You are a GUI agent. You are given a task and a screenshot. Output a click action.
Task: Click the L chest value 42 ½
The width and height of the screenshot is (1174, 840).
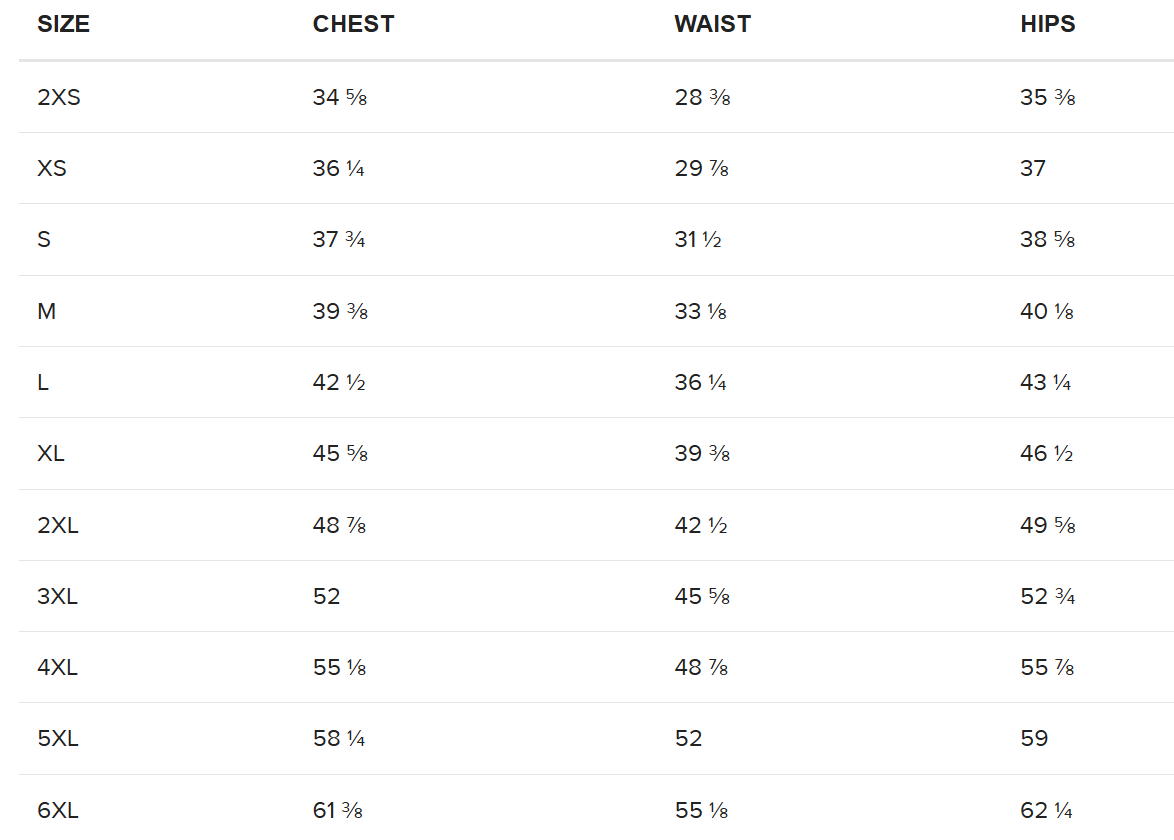coord(339,383)
